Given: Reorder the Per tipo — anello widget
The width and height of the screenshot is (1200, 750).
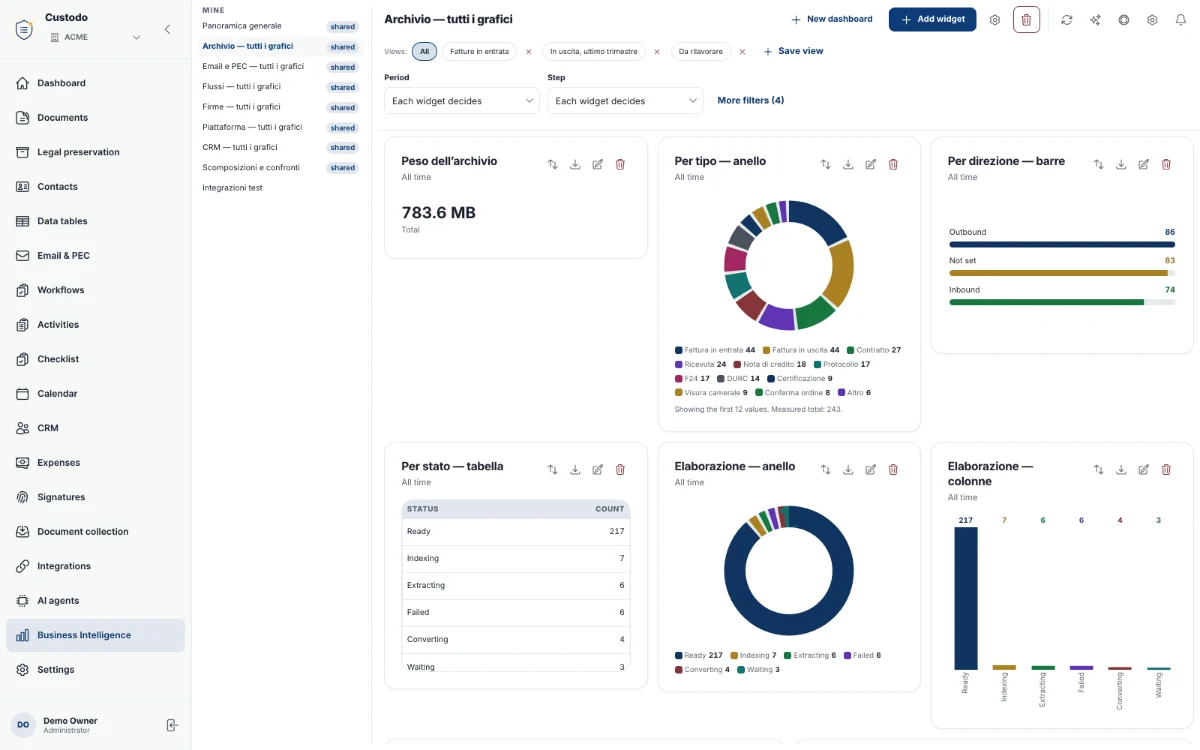Looking at the screenshot, I should (825, 165).
